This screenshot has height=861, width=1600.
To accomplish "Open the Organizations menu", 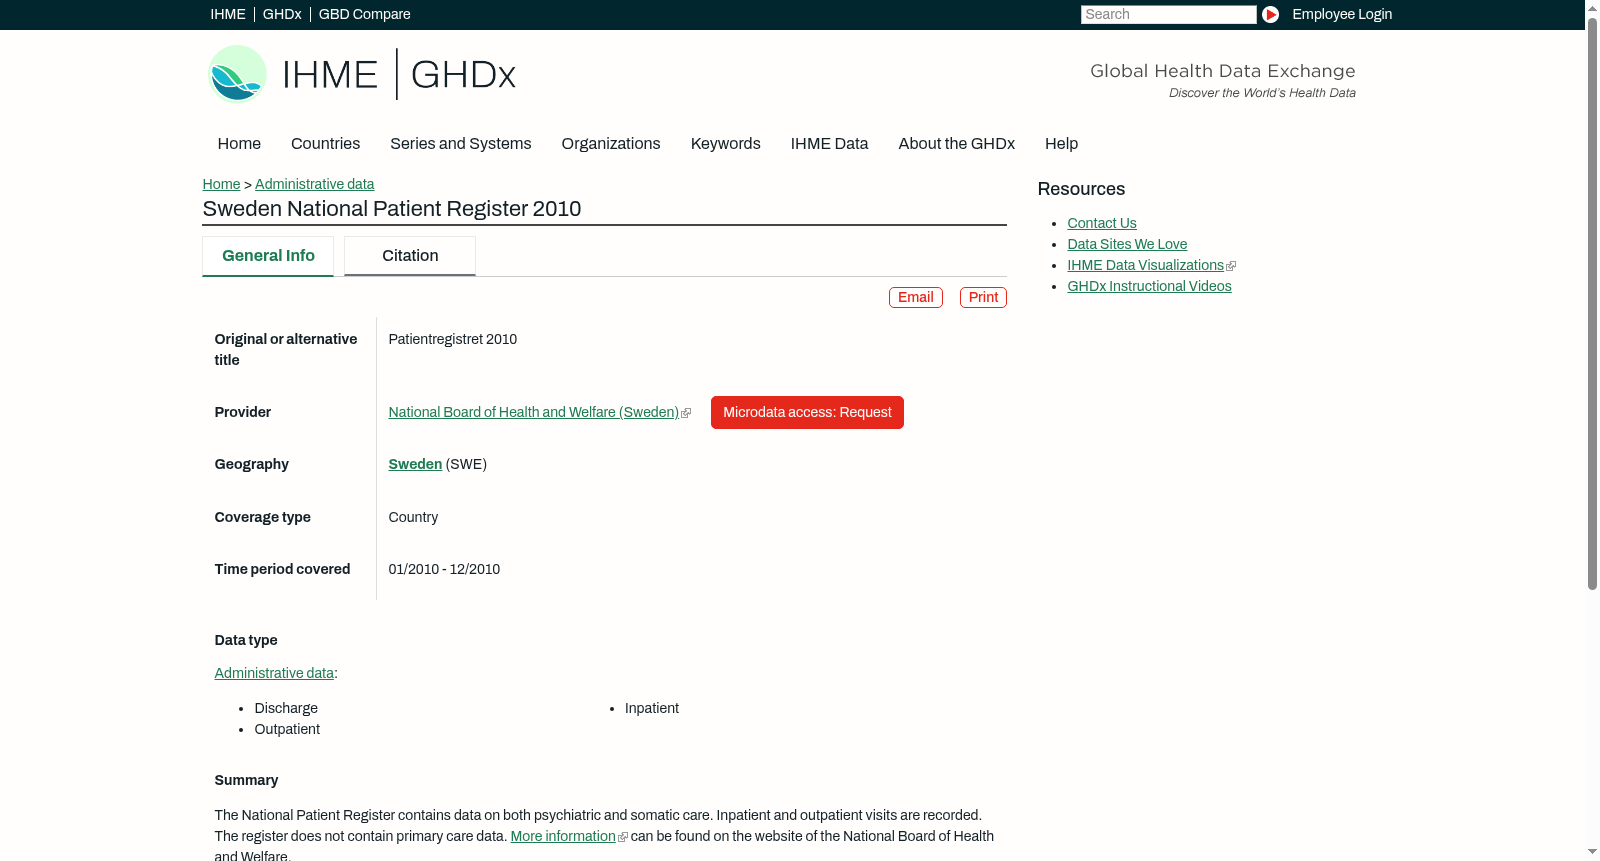I will (x=611, y=144).
